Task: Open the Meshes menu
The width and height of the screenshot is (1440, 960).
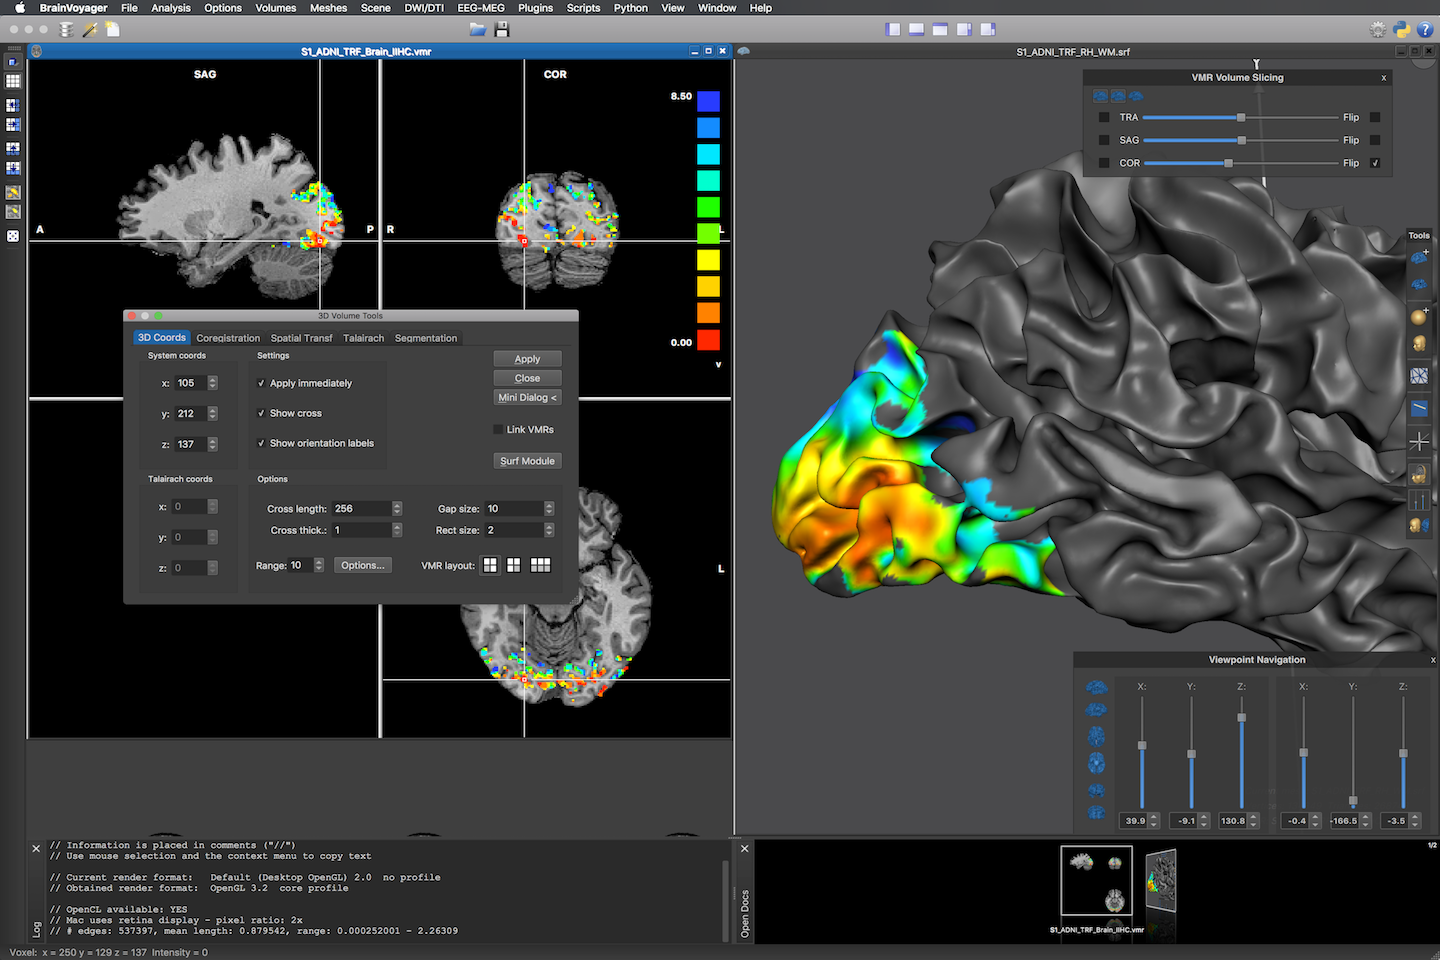Action: coord(328,8)
